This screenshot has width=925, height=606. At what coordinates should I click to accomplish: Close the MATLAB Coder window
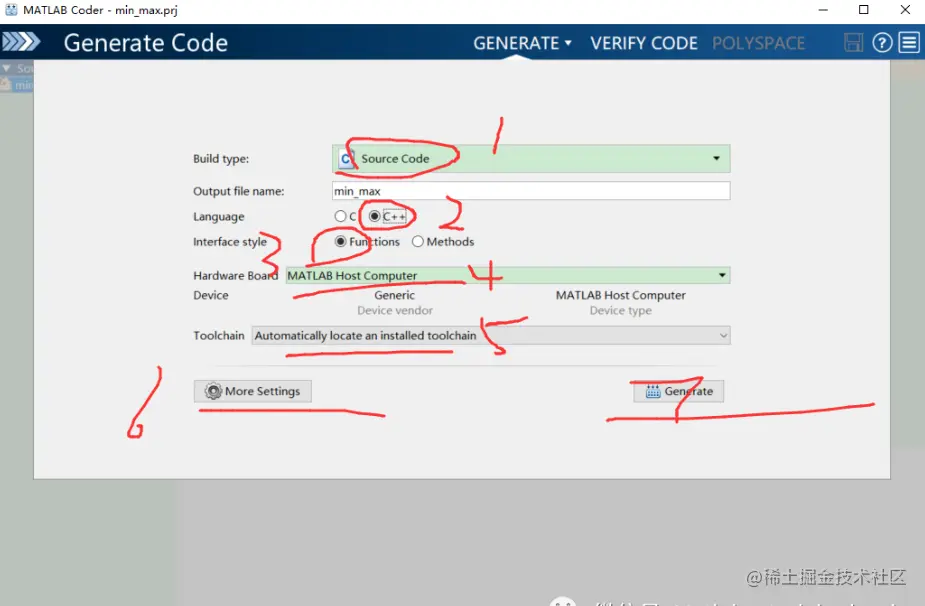pos(905,10)
